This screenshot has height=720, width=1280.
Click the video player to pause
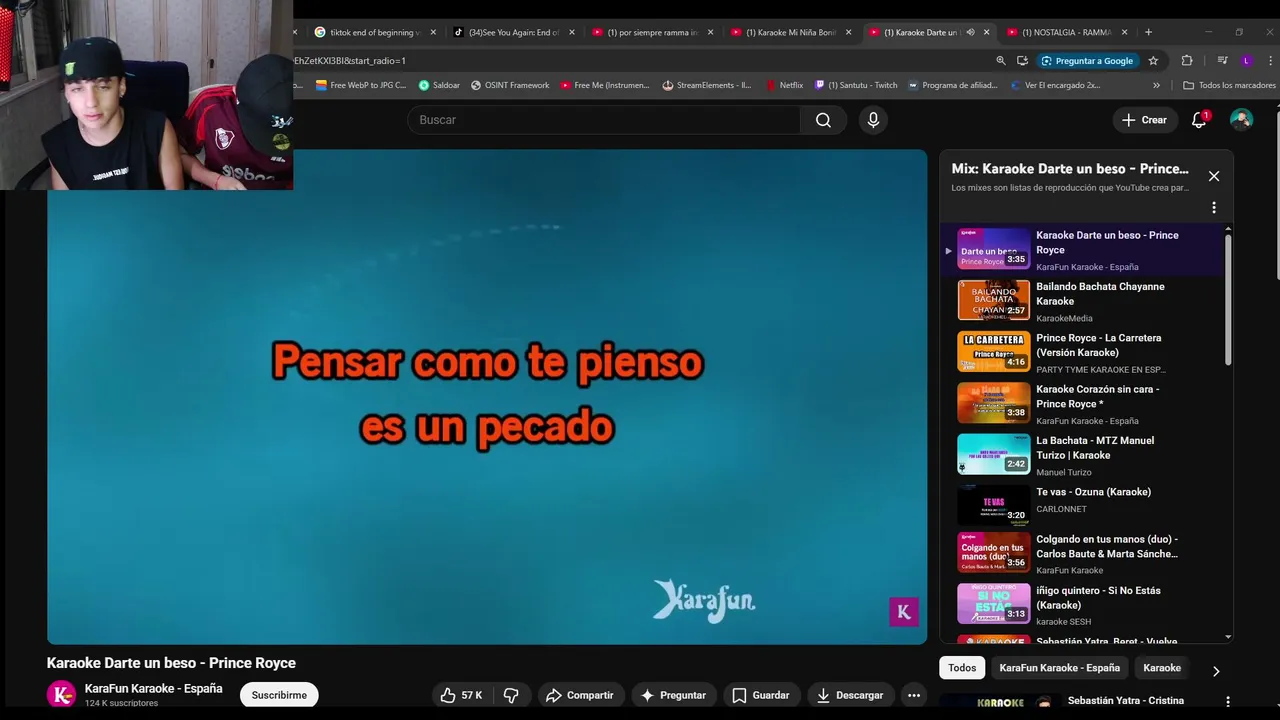[x=487, y=397]
